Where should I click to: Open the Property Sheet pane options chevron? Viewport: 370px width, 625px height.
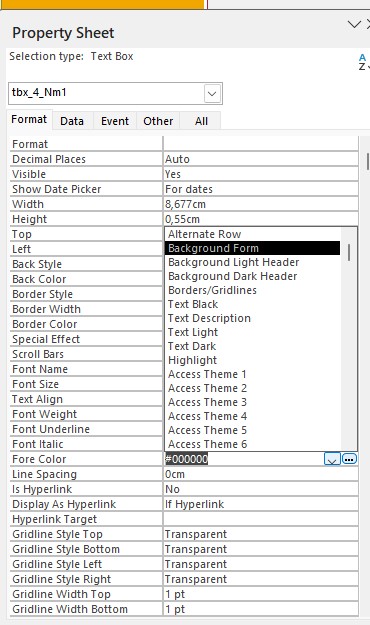point(354,25)
